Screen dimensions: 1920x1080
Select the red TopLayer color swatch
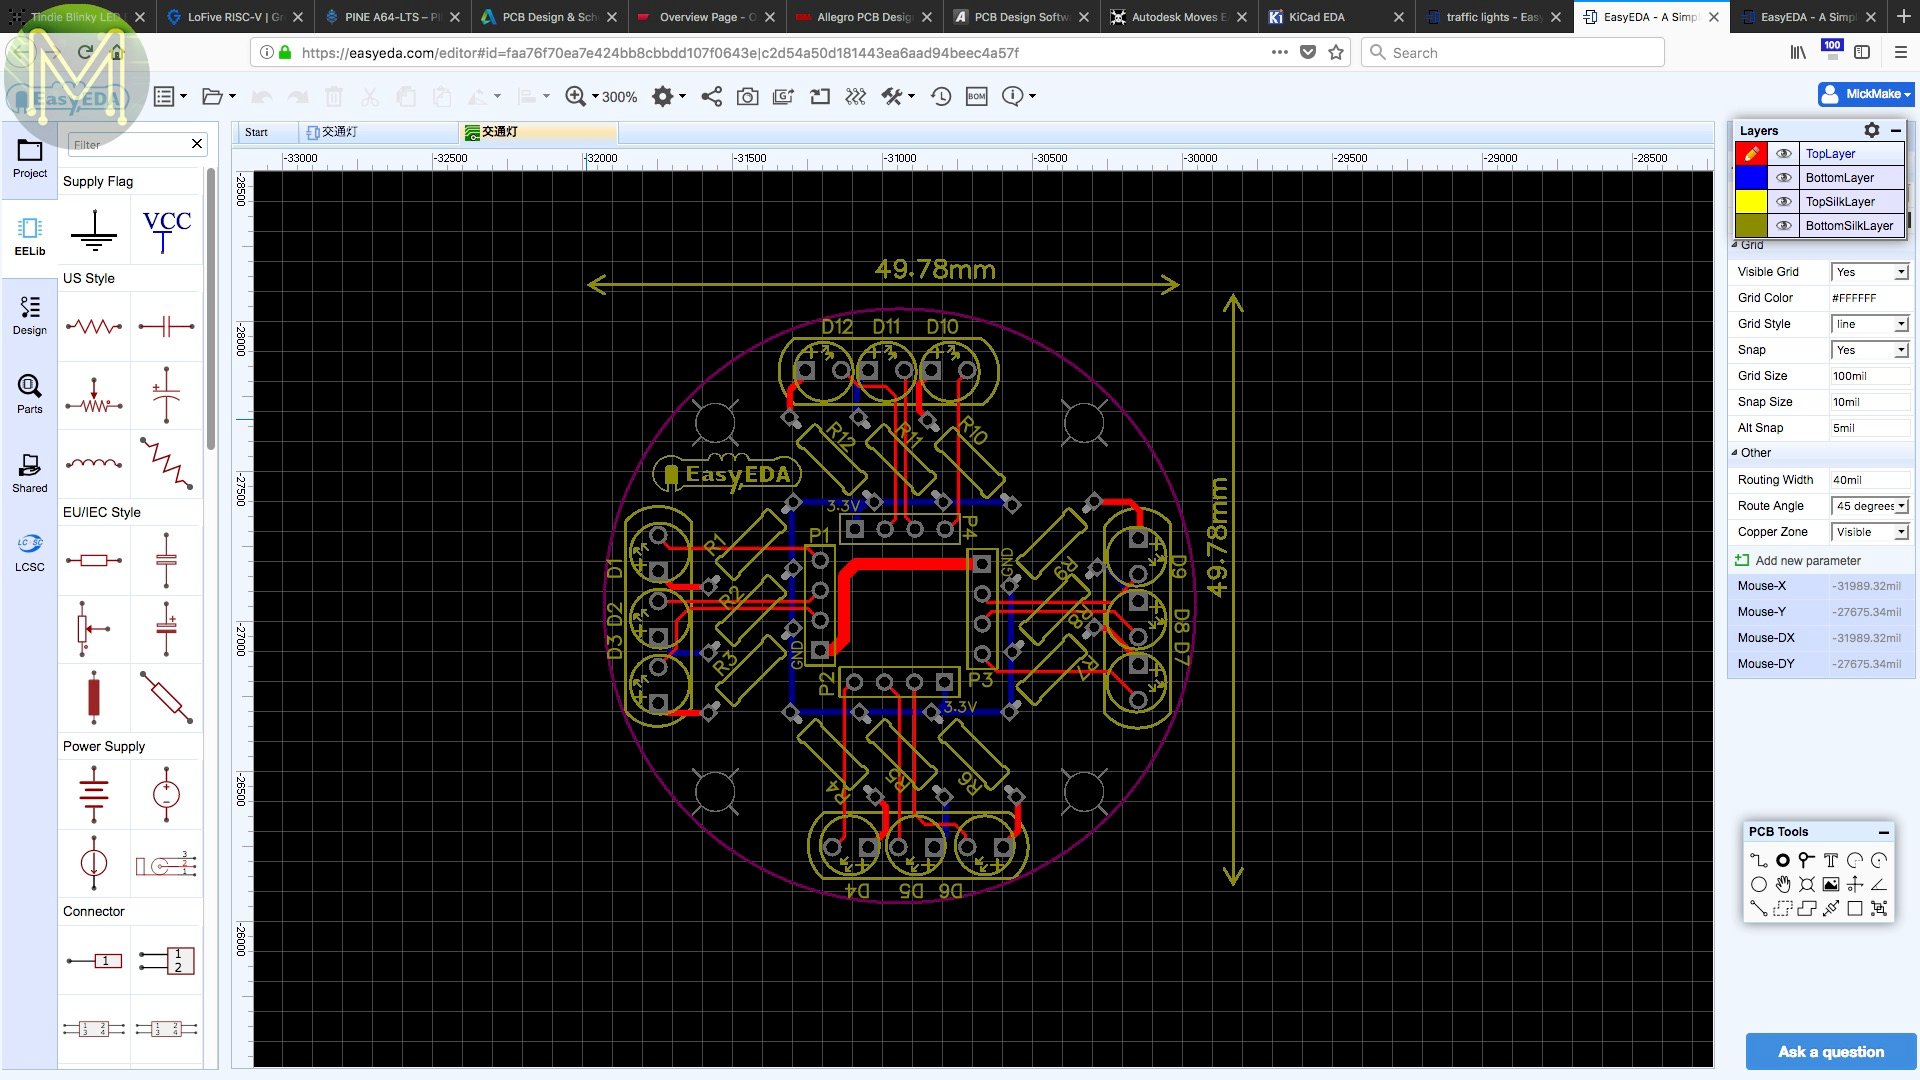1751,154
